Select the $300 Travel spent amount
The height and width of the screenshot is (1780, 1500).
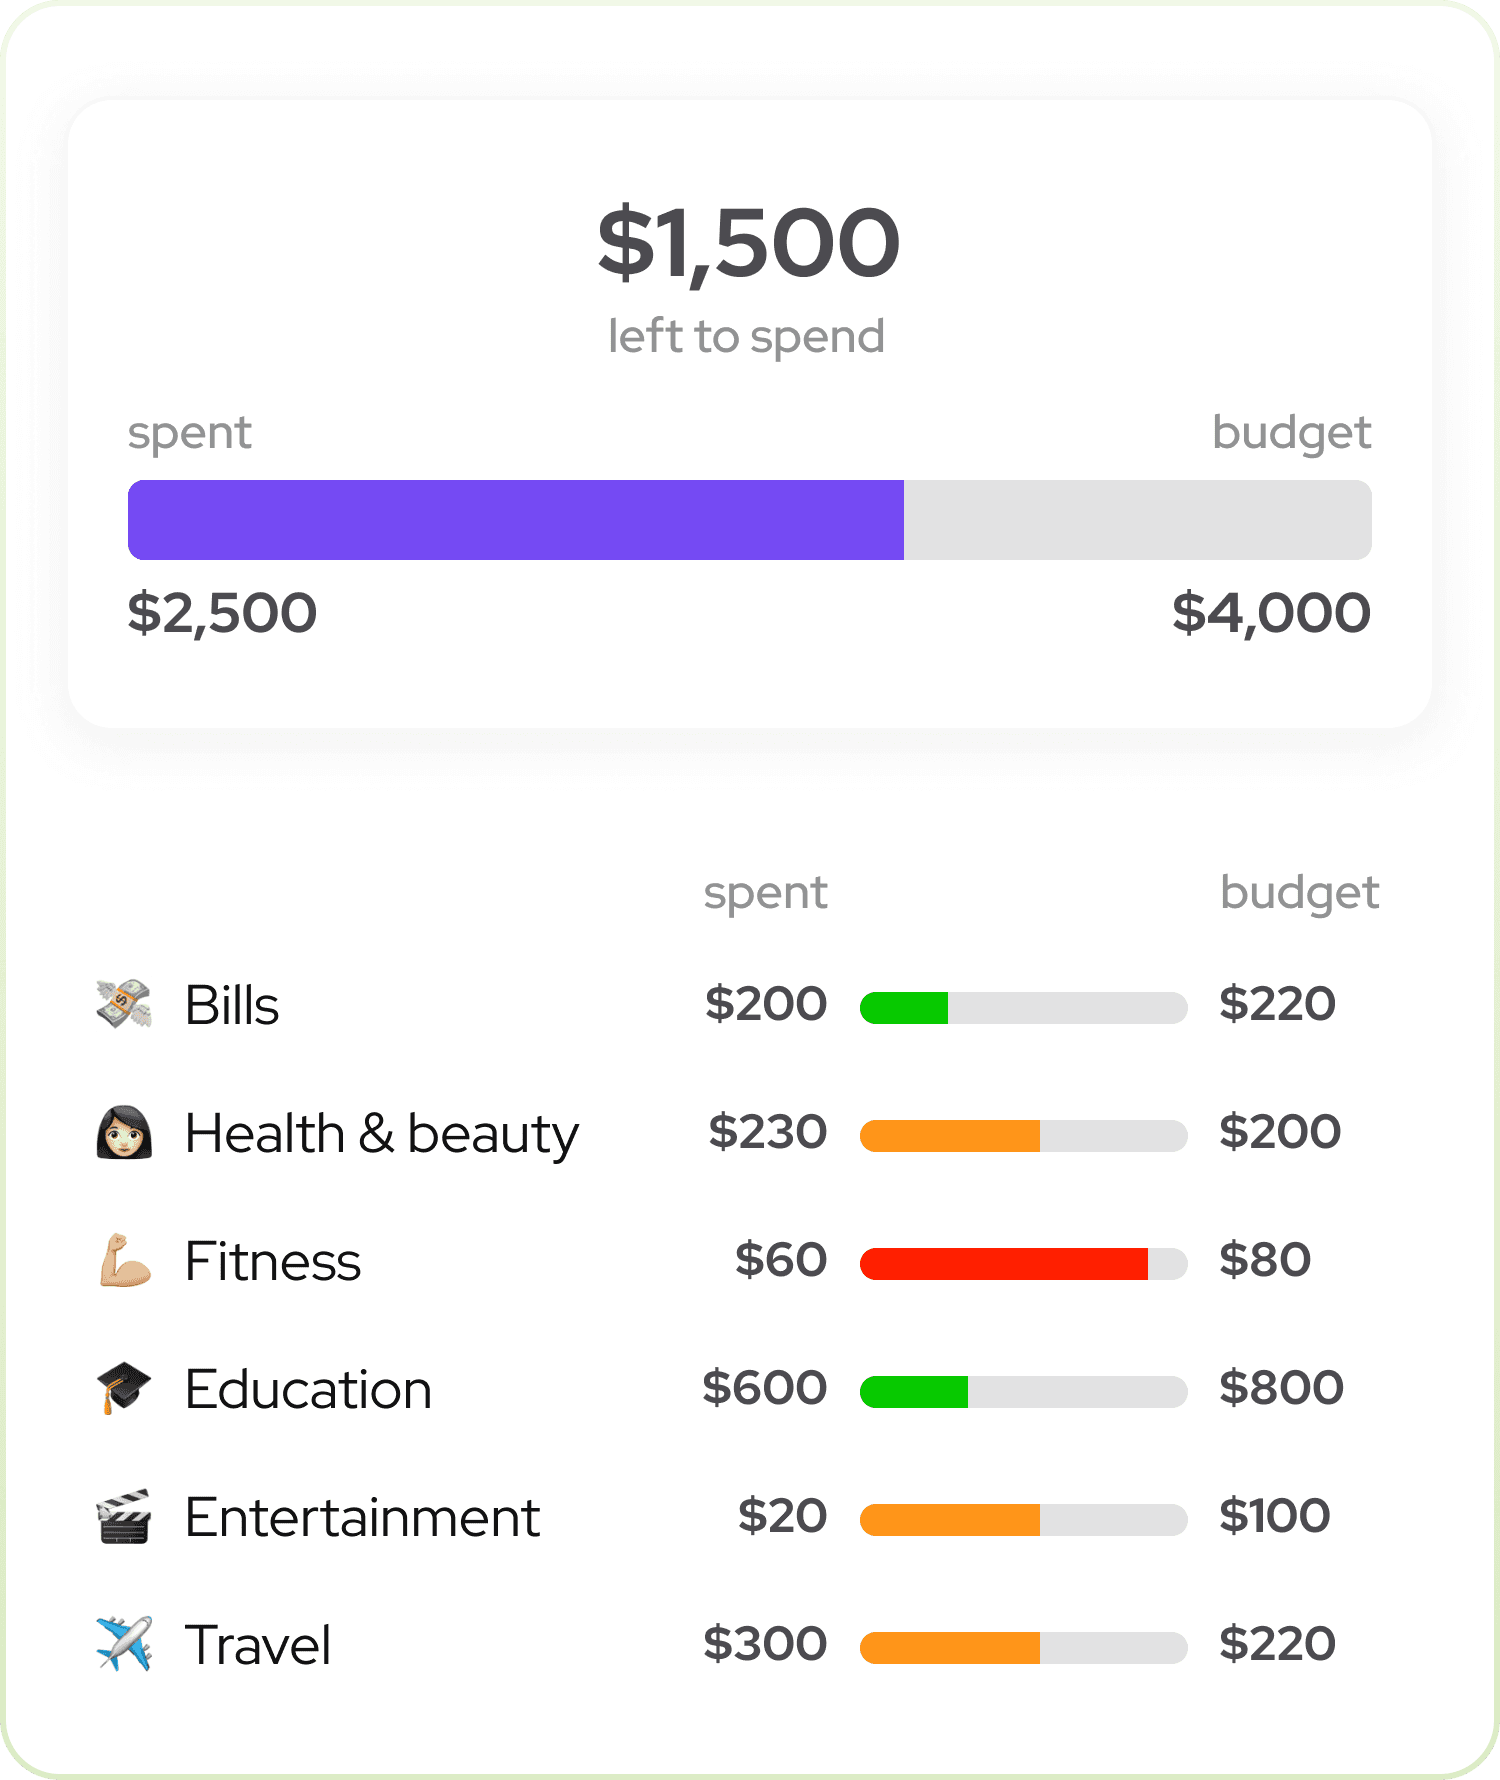(765, 1644)
